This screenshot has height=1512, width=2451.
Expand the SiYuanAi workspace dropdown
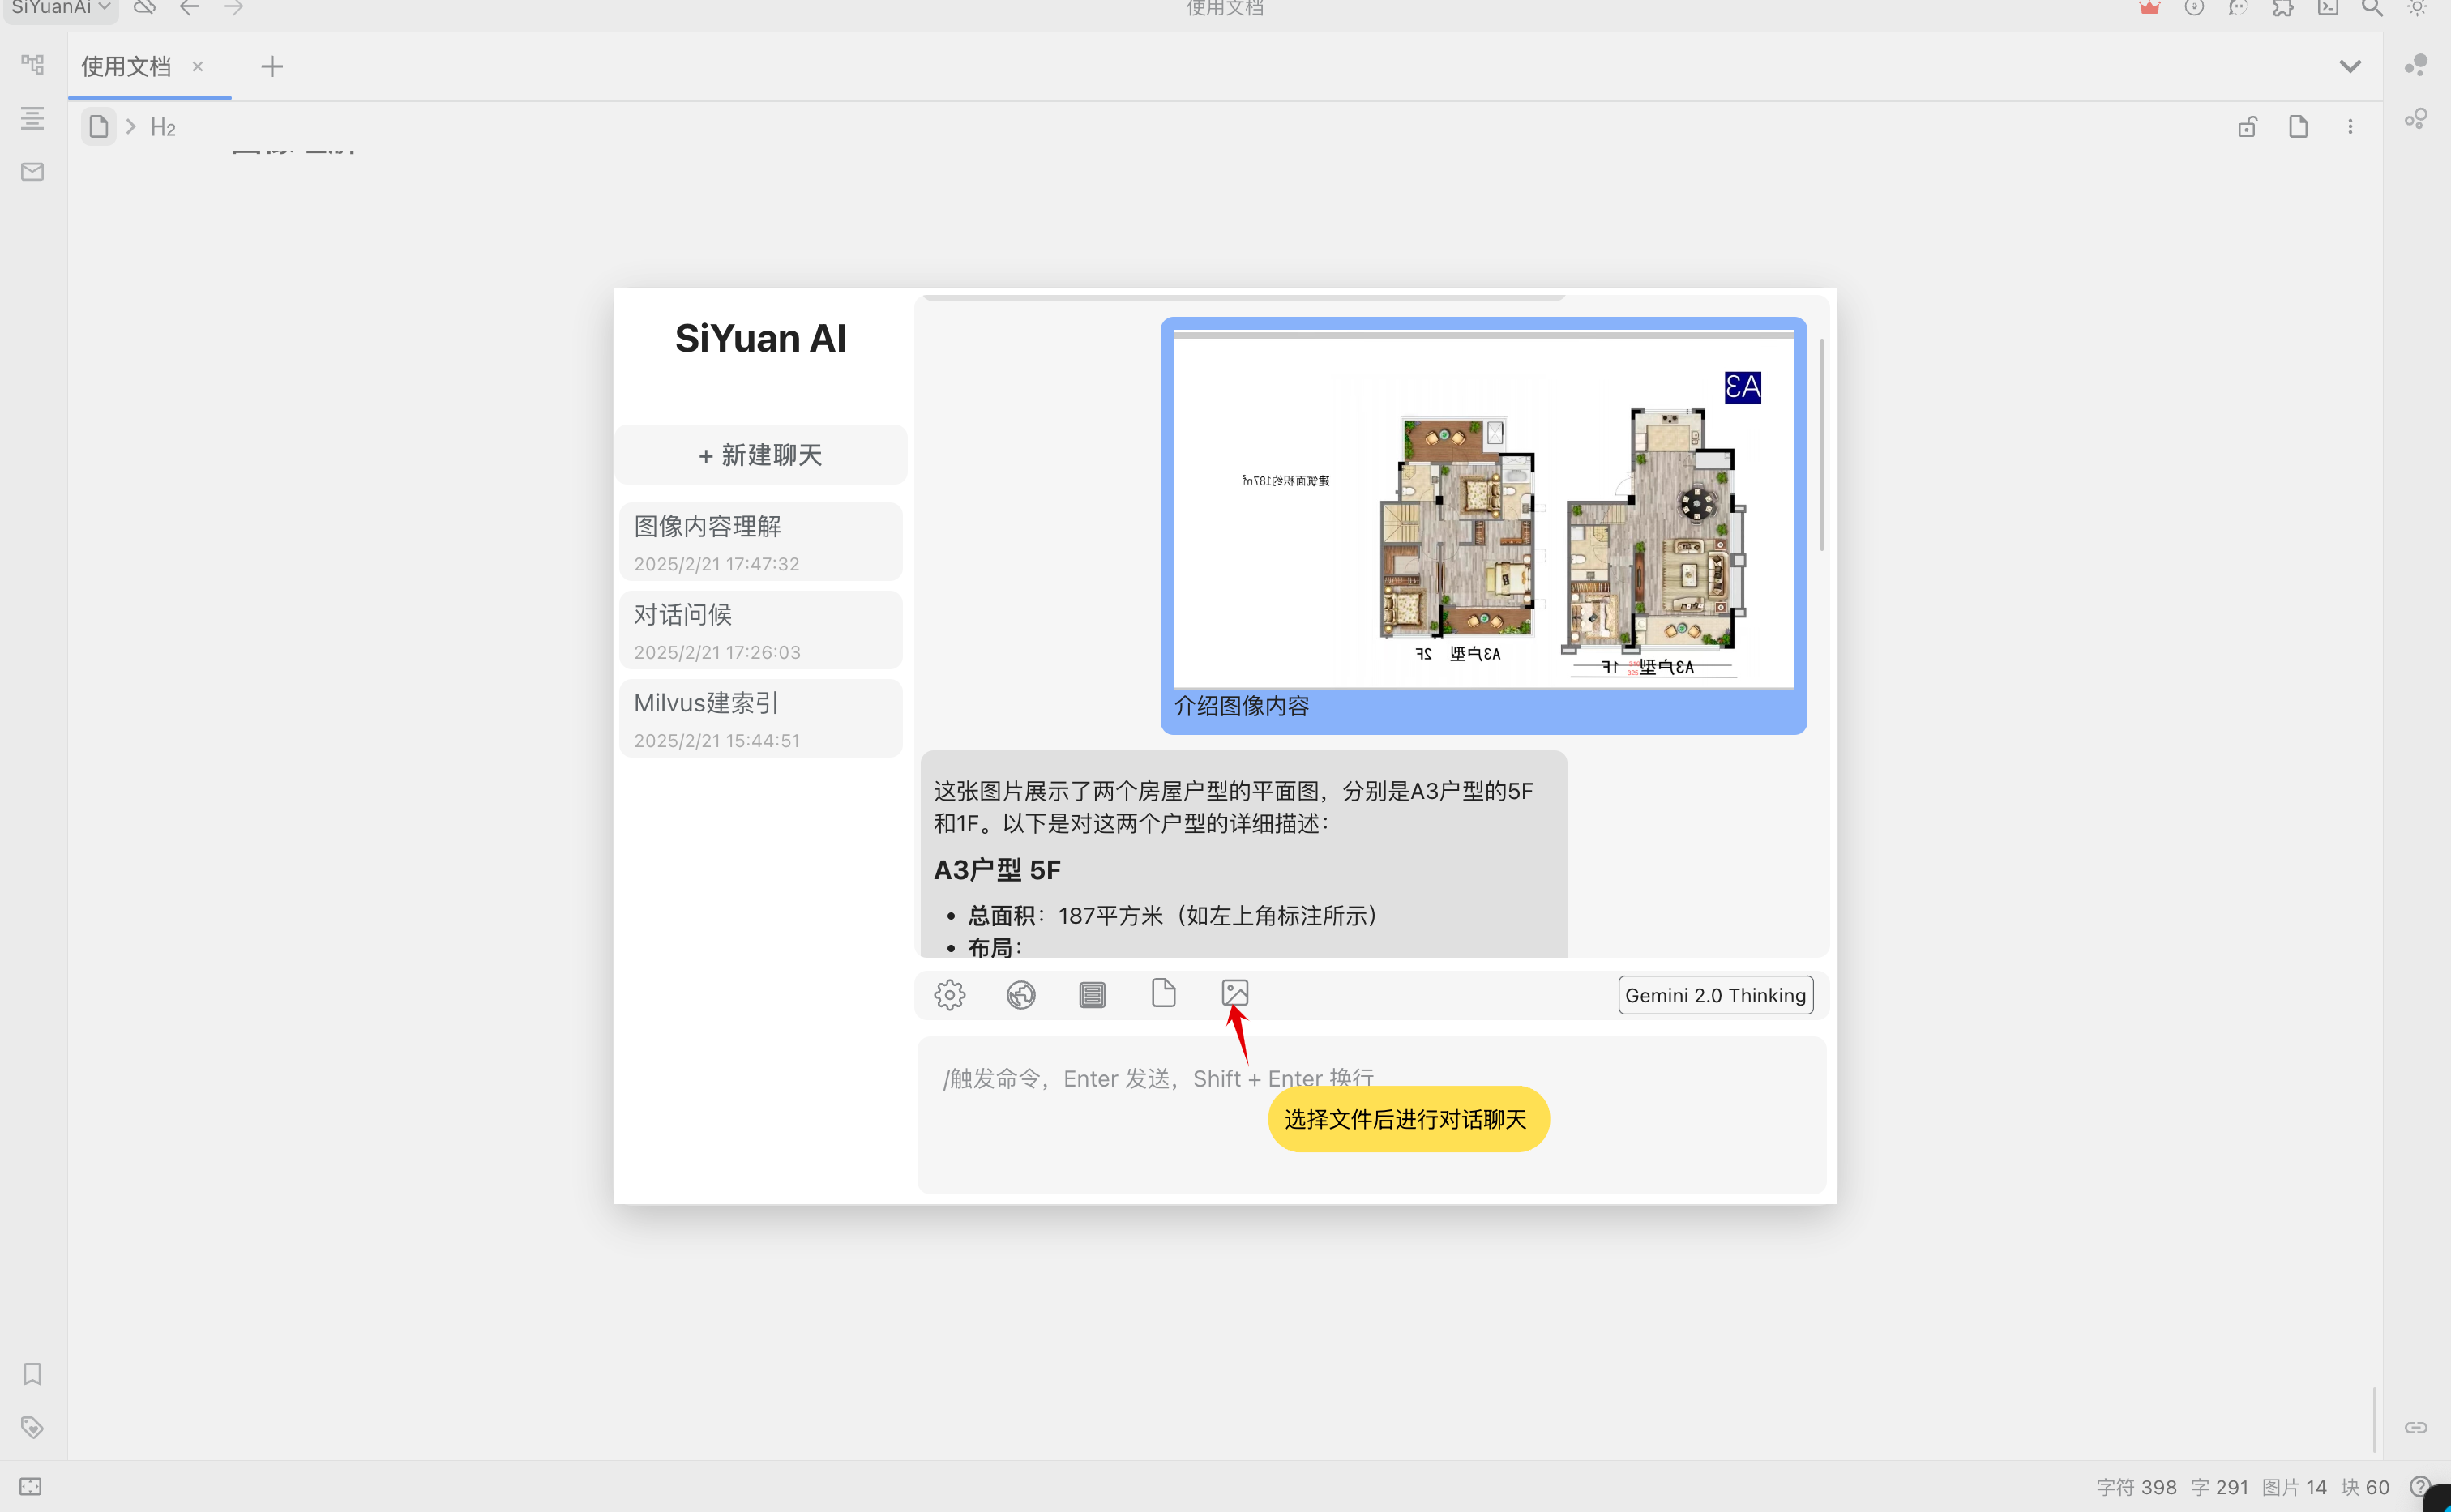pyautogui.click(x=104, y=7)
